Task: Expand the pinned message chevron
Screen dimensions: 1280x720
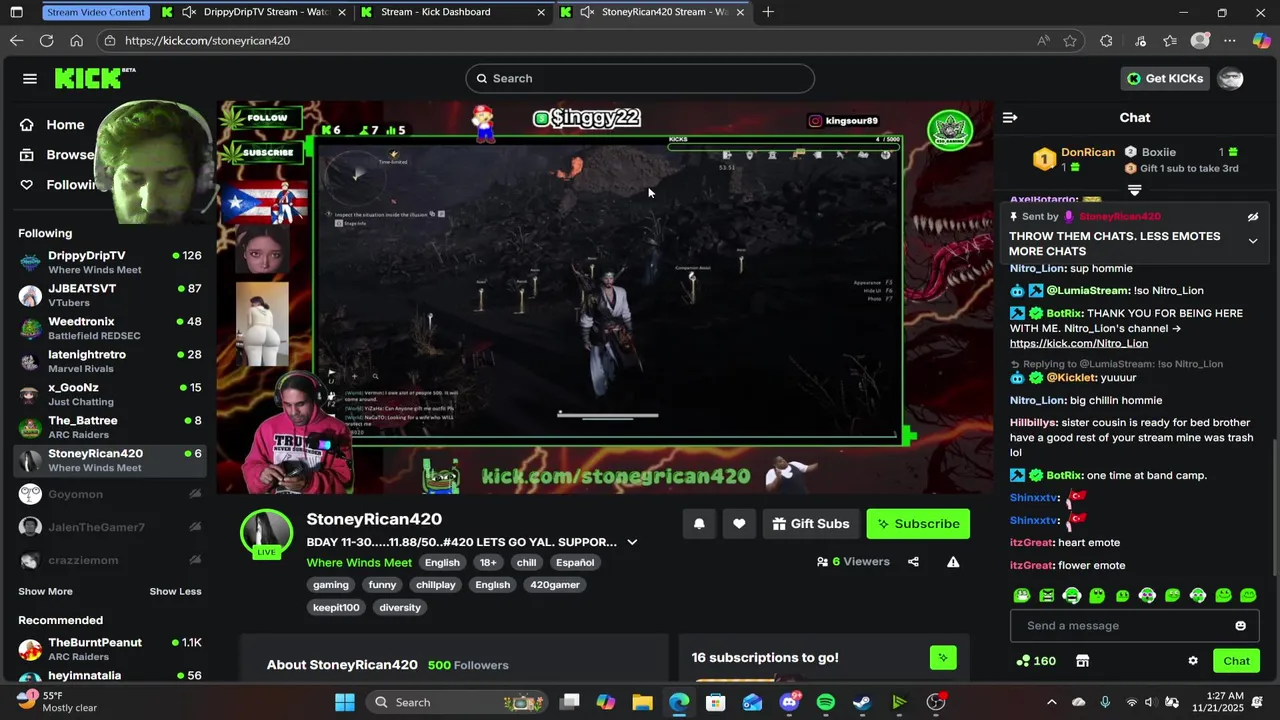Action: [x=1252, y=241]
